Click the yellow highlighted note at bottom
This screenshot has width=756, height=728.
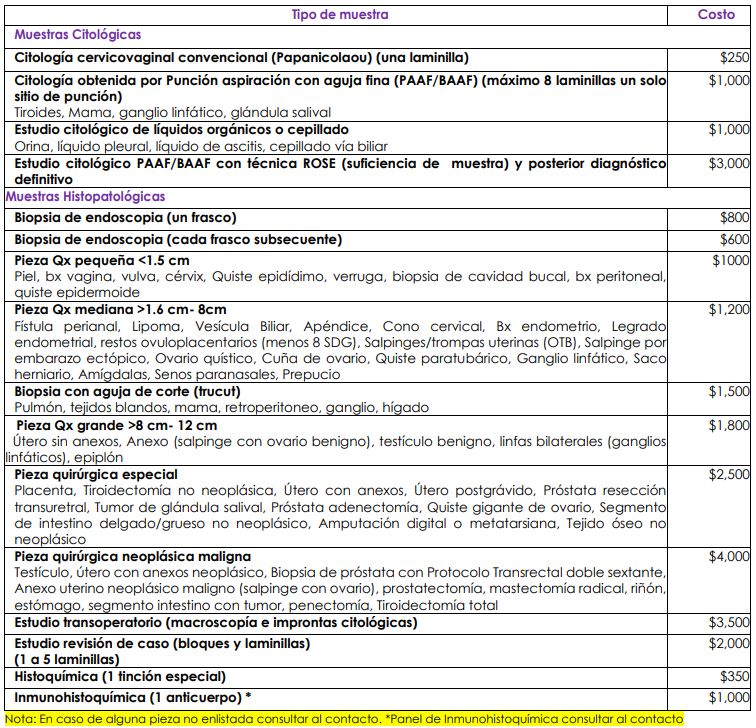[345, 718]
